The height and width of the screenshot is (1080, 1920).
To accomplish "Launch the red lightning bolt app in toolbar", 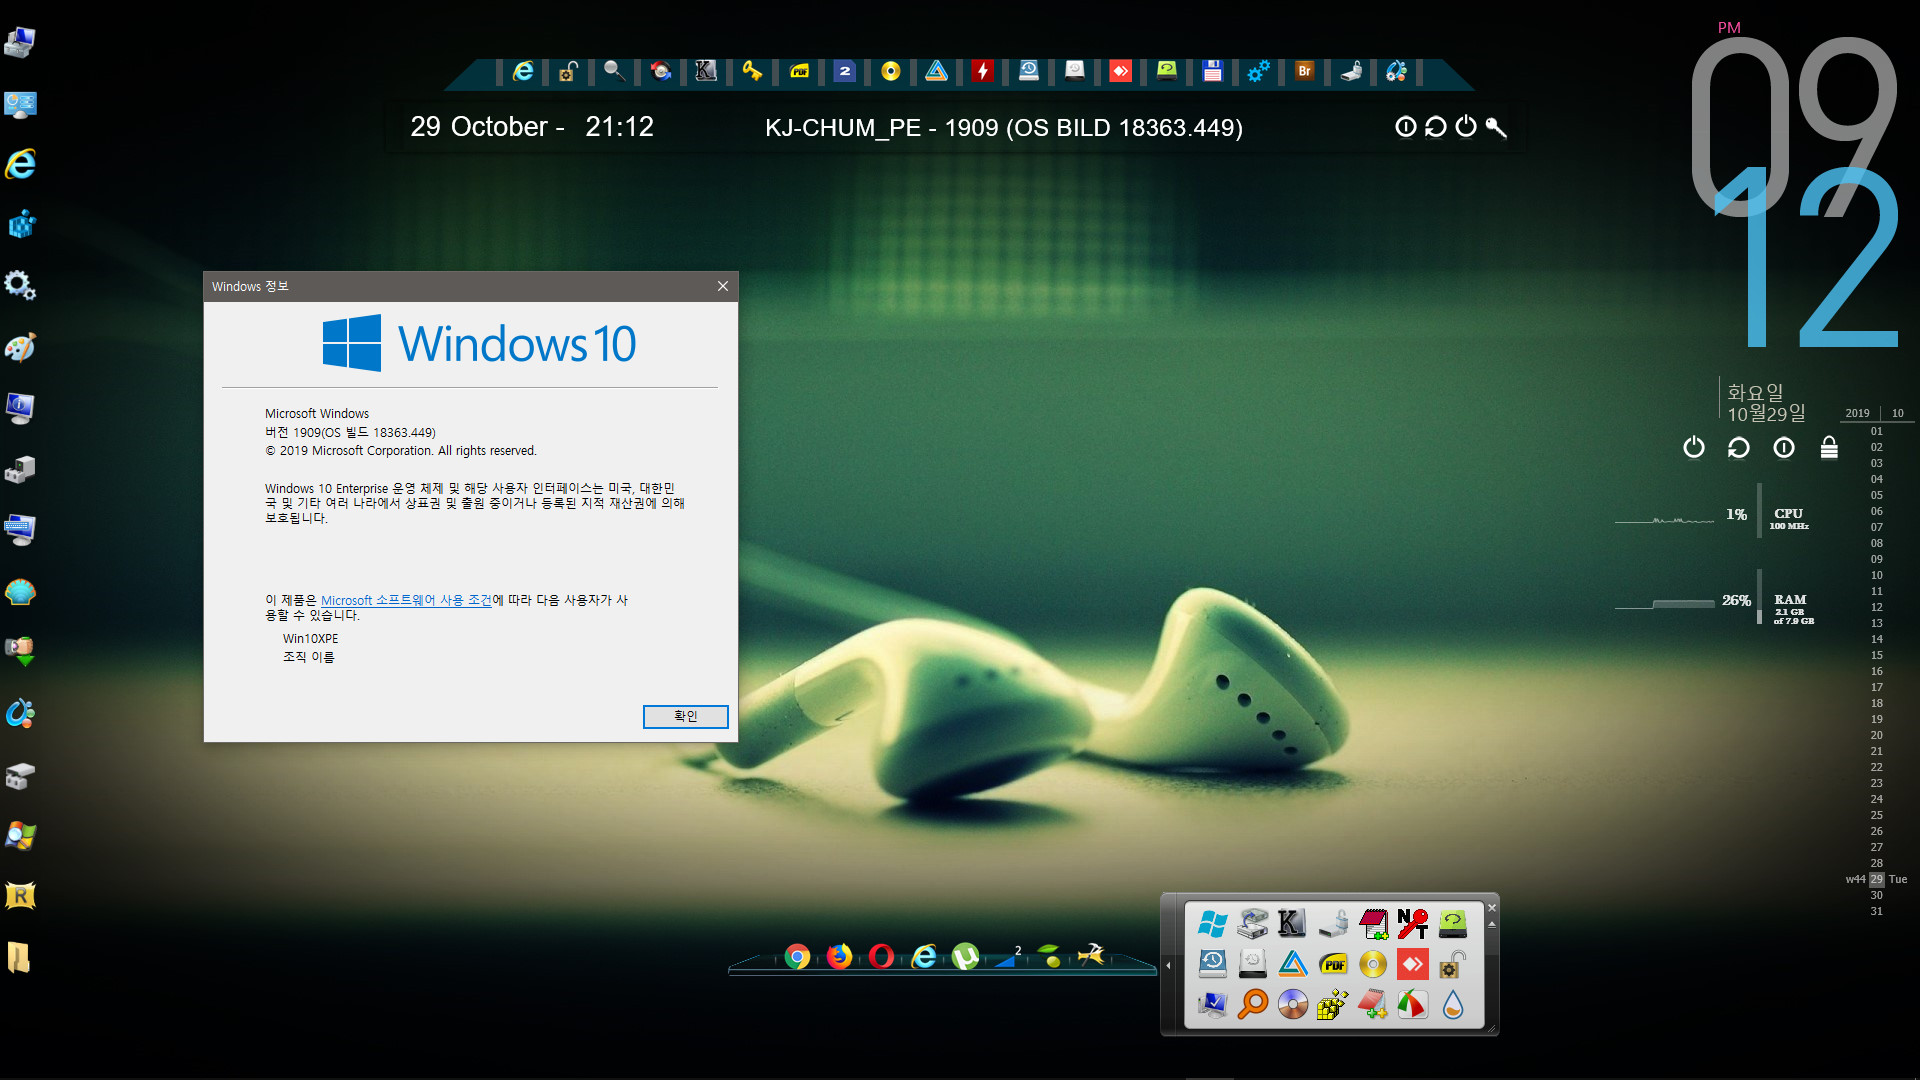I will 983,71.
